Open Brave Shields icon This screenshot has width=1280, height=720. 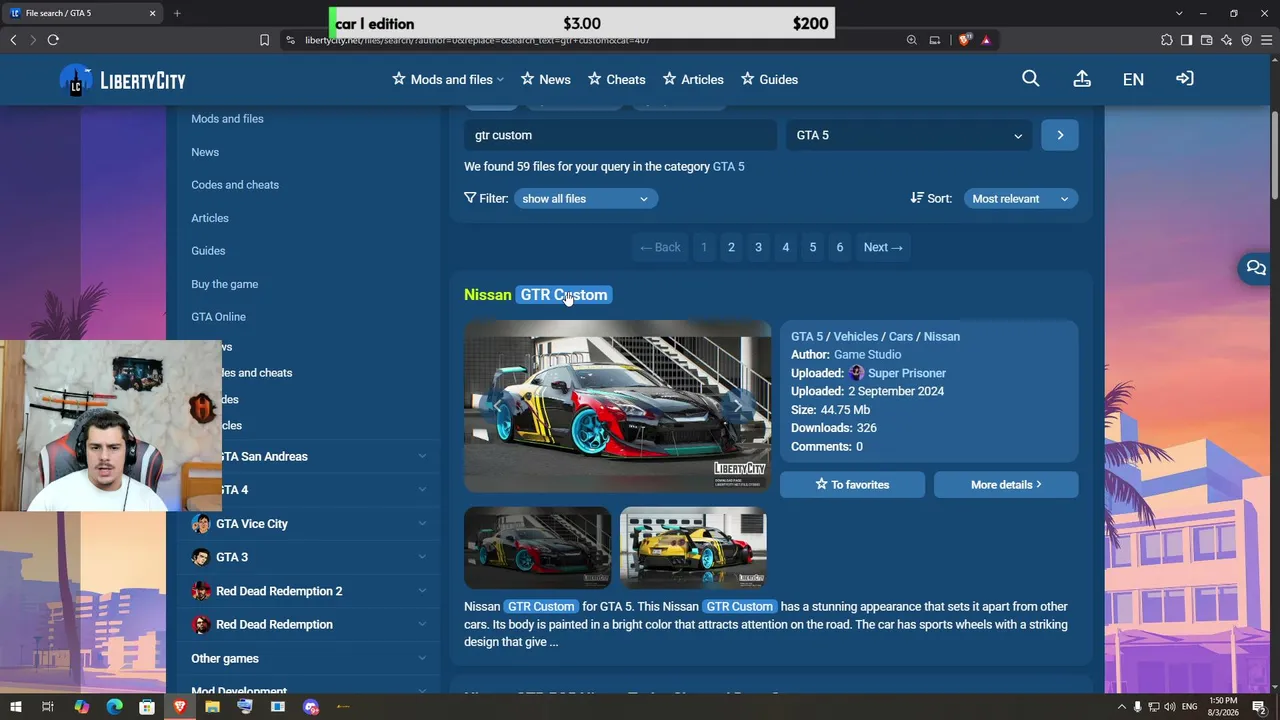(965, 40)
